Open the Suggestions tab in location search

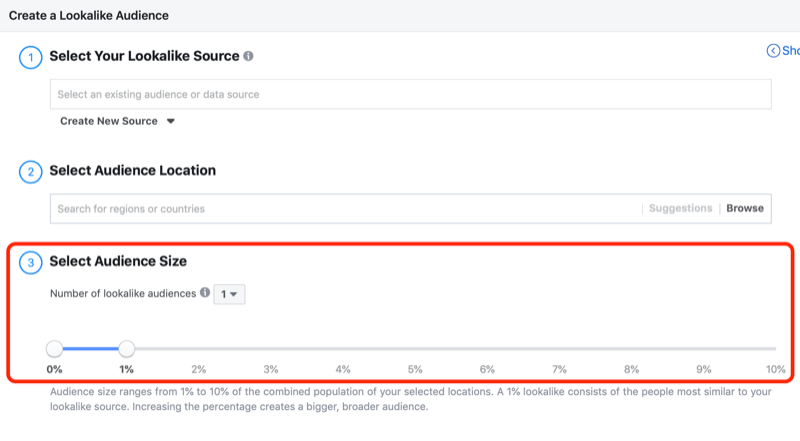point(680,209)
